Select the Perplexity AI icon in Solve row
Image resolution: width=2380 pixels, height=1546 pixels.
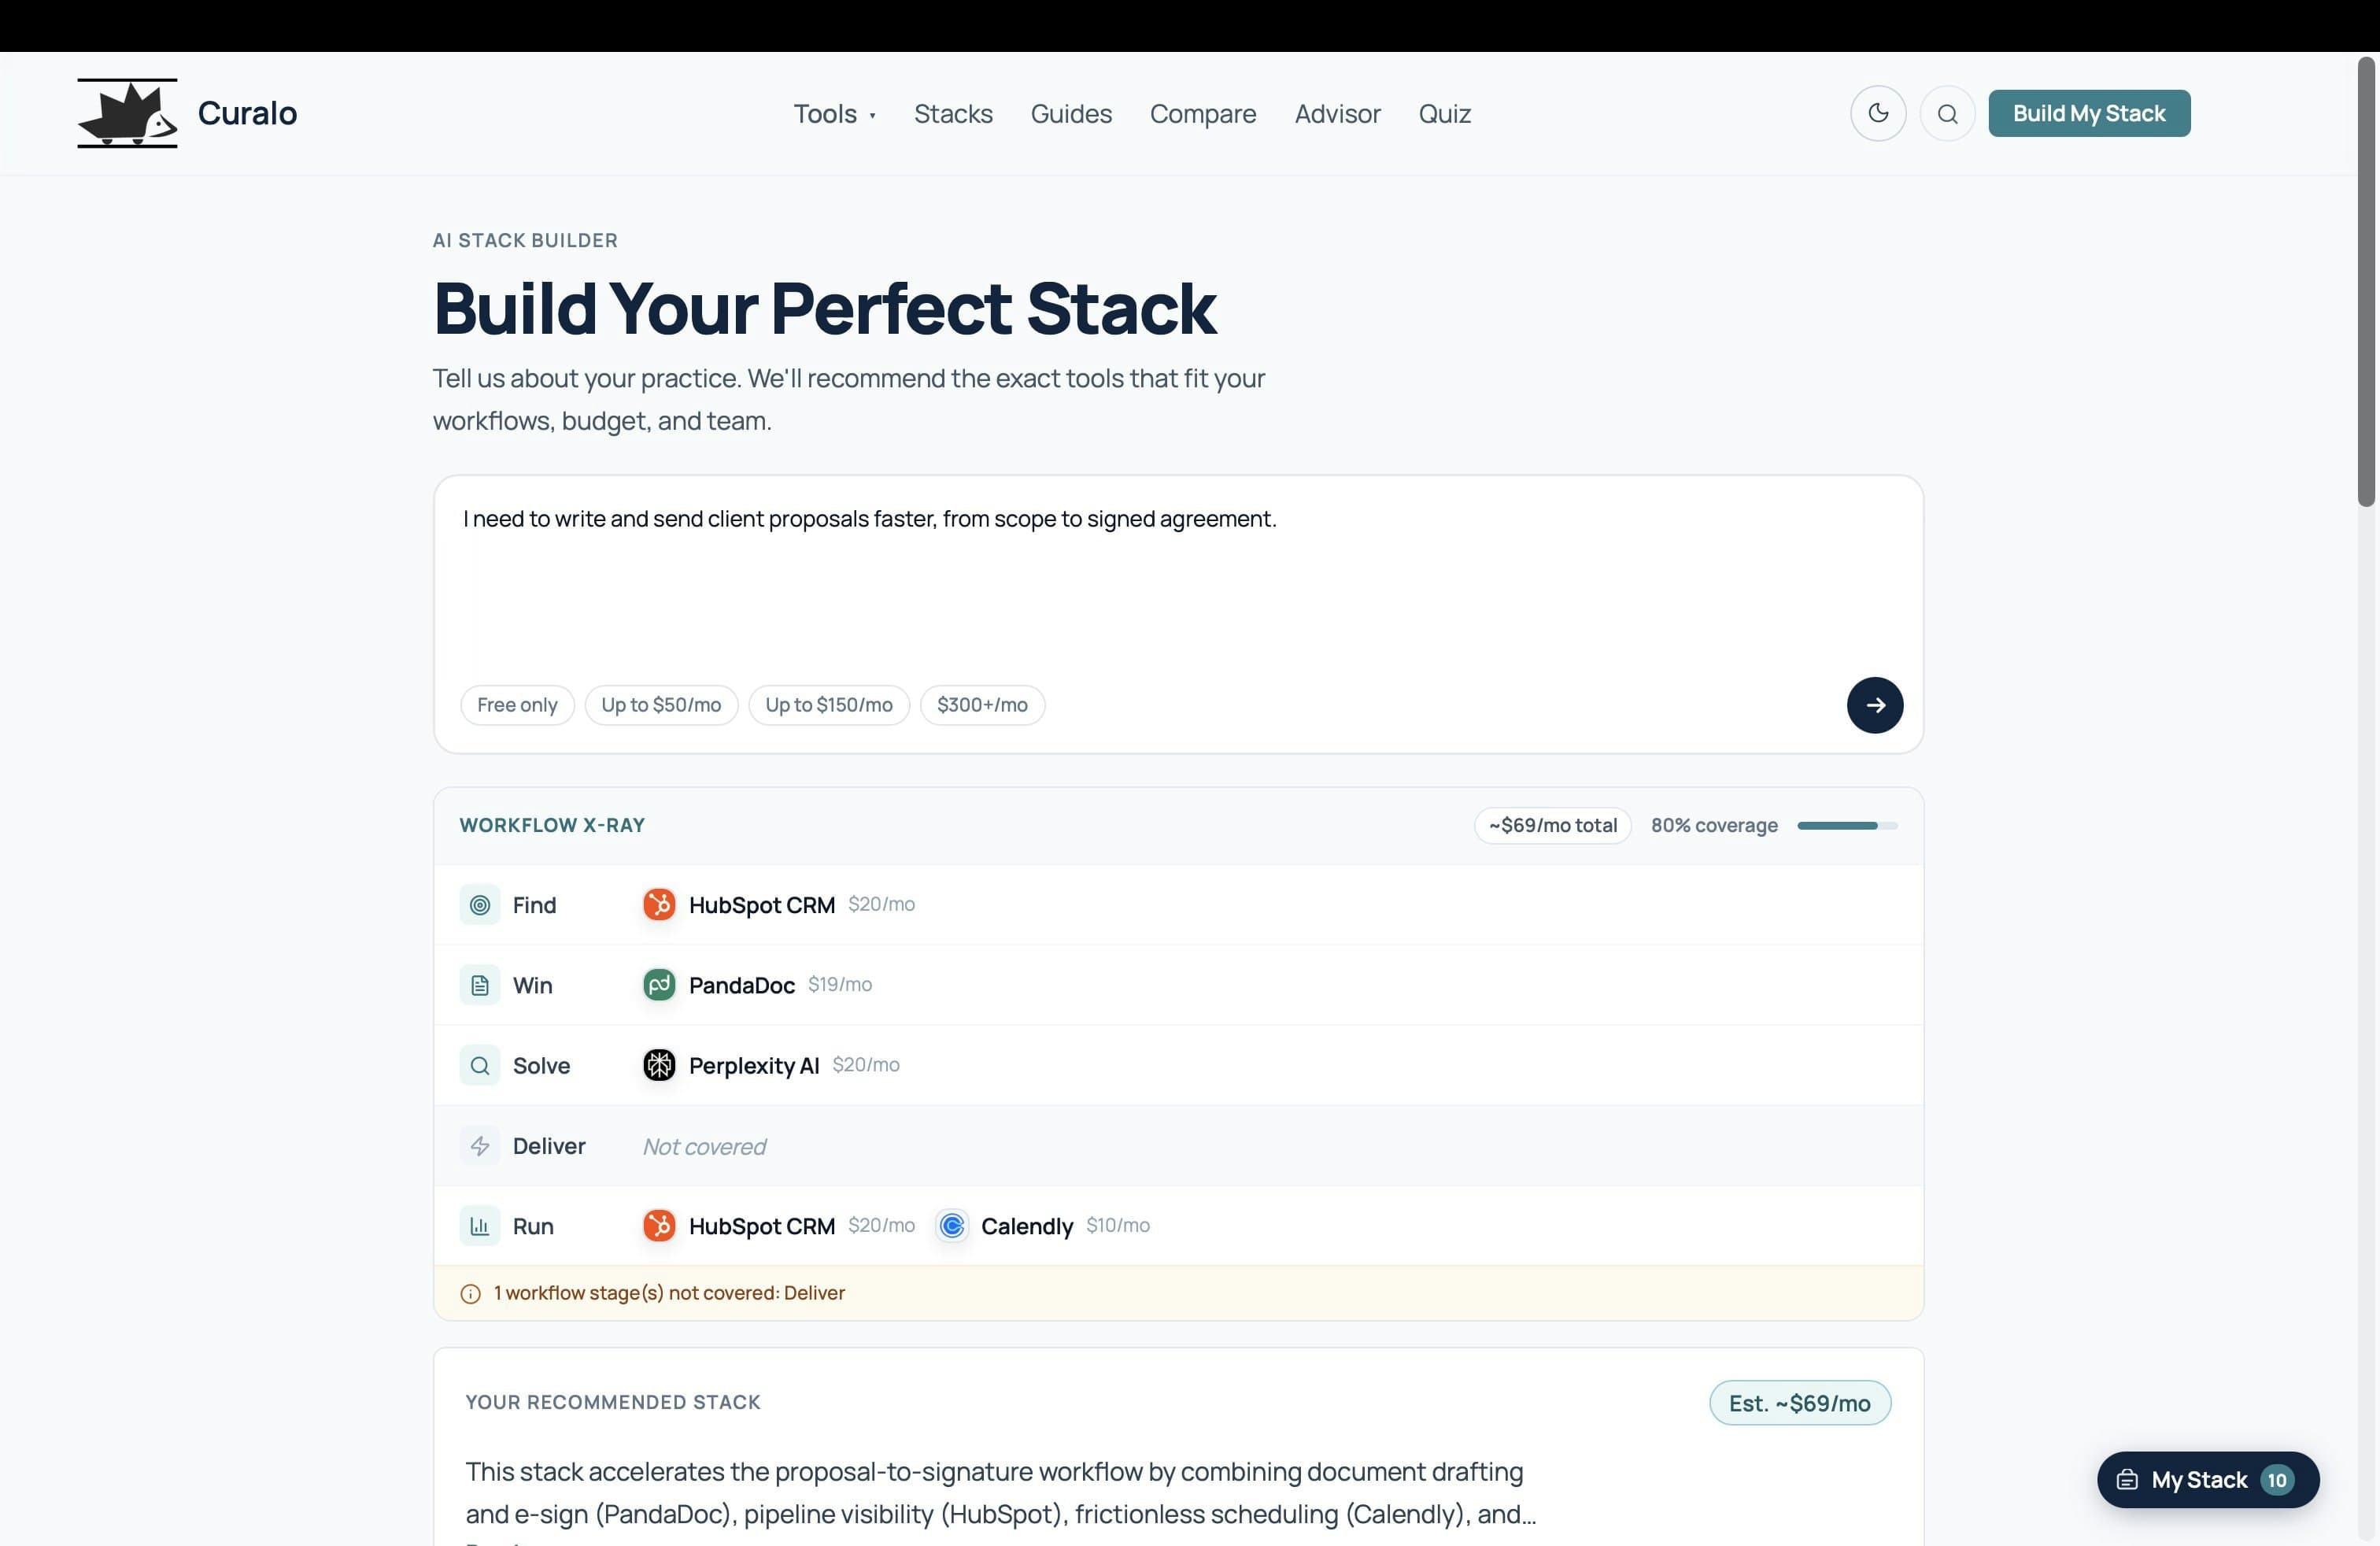click(x=659, y=1065)
